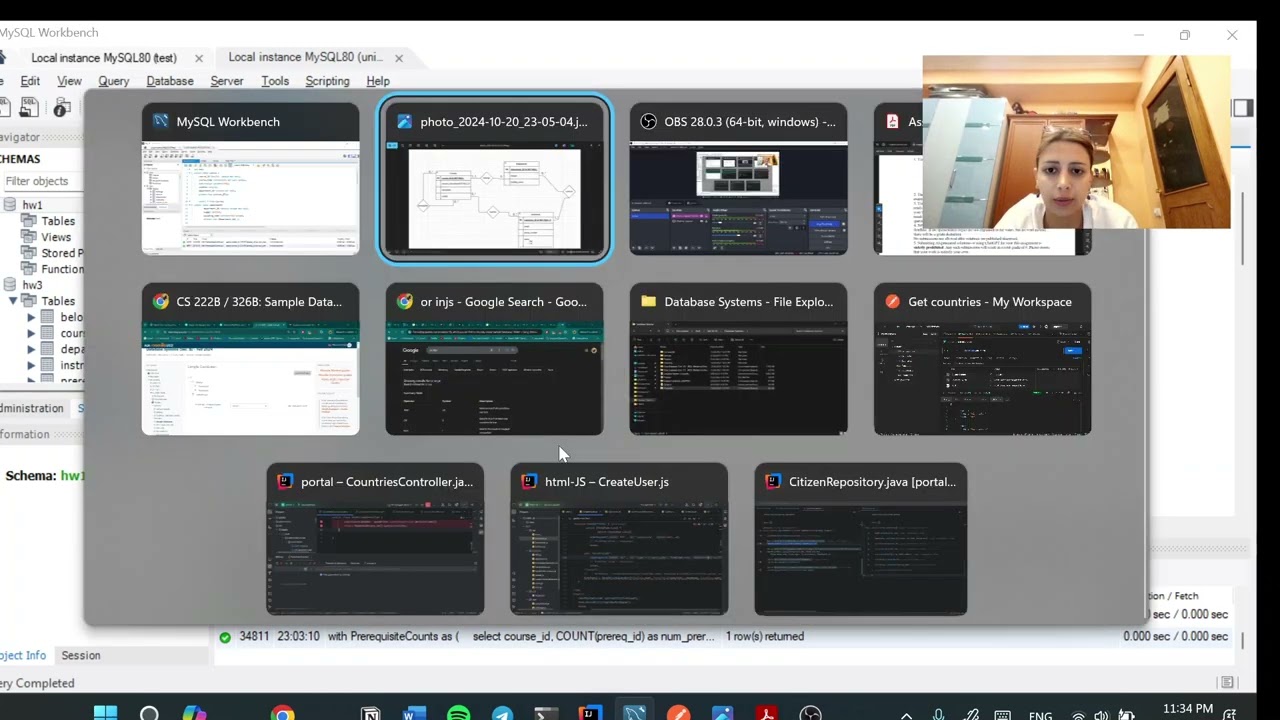Select the photo_2024-10-20 image window thumbnail
Image resolution: width=1280 pixels, height=720 pixels.
pyautogui.click(x=494, y=179)
